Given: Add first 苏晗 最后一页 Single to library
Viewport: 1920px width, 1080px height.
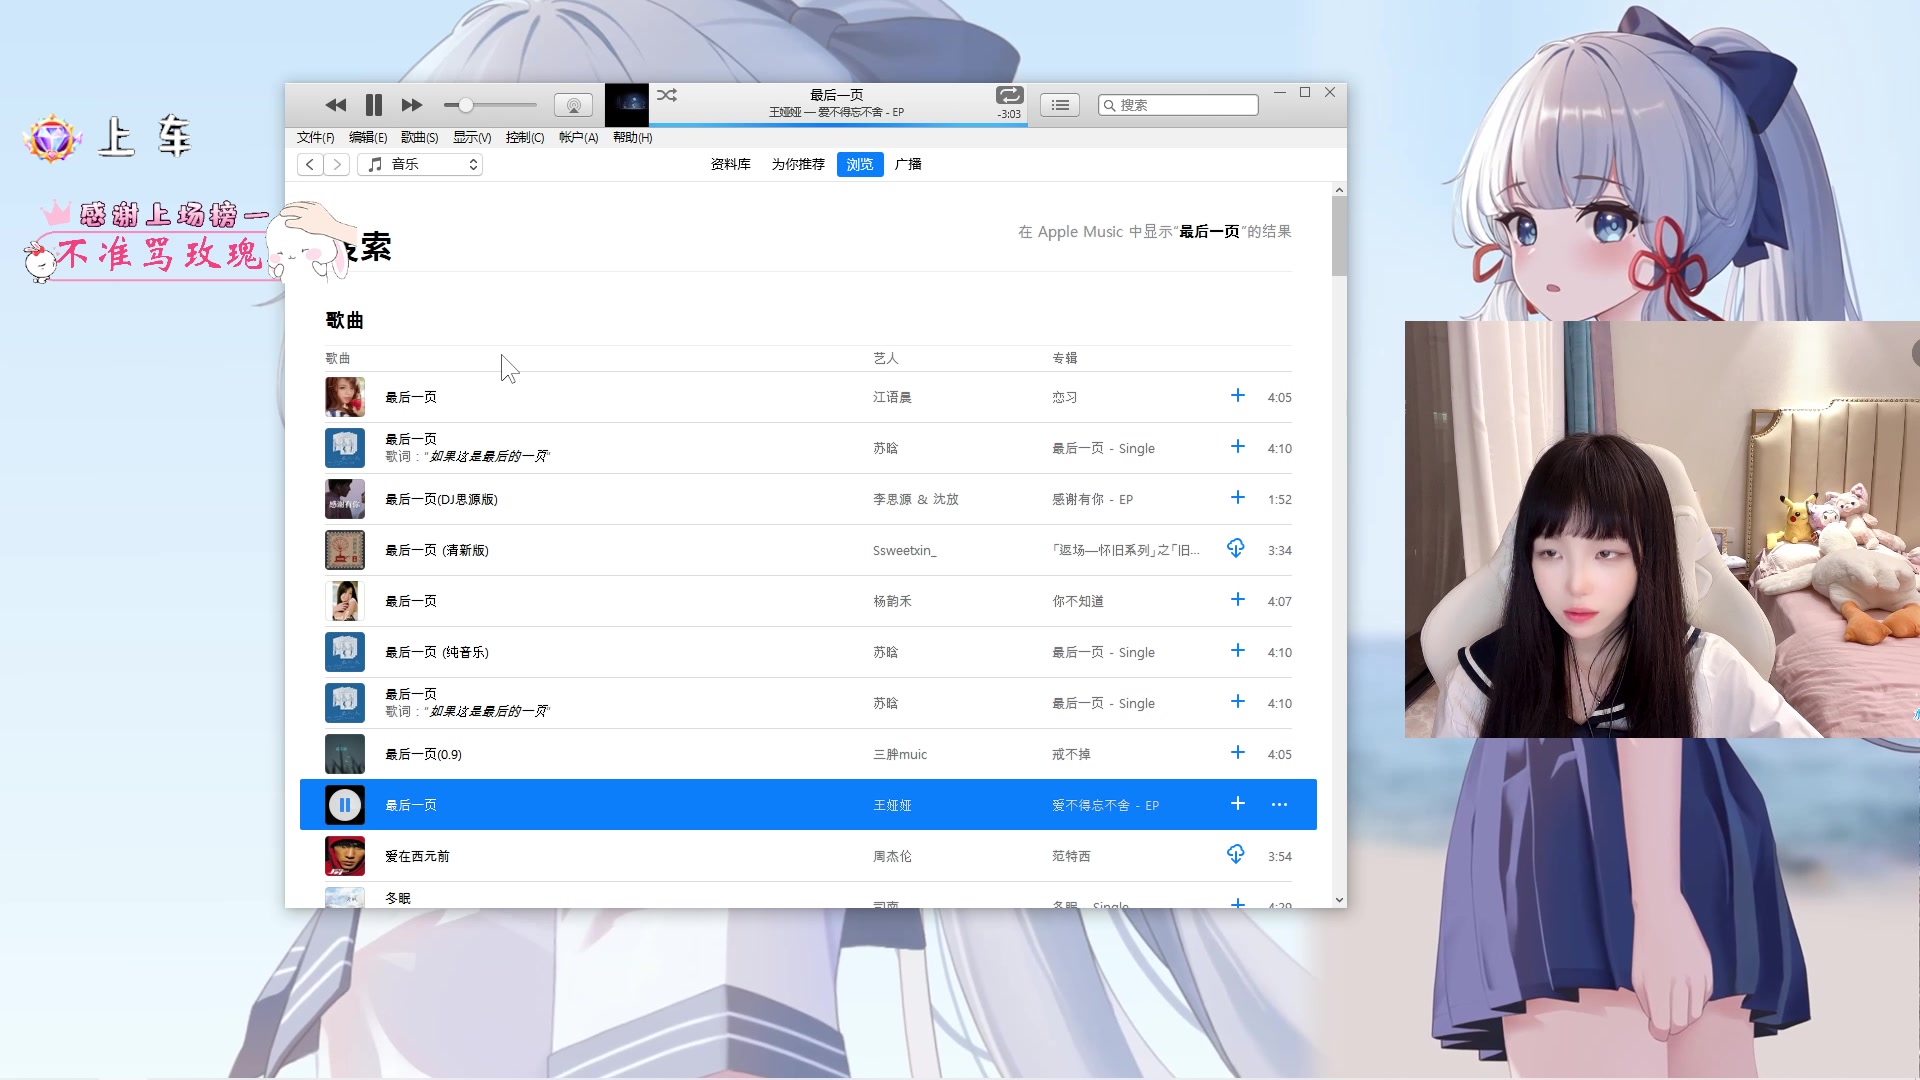Looking at the screenshot, I should coord(1238,447).
